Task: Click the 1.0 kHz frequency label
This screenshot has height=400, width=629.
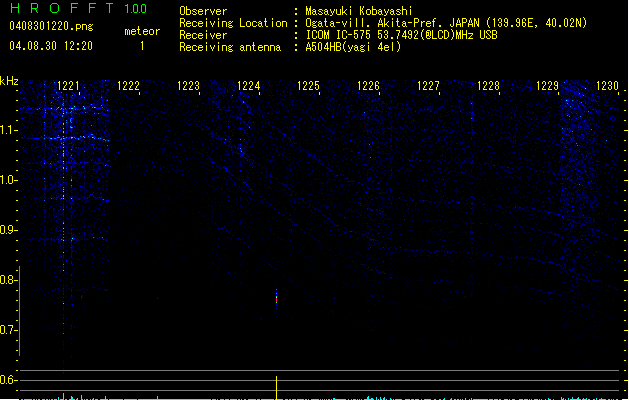Action: coord(8,180)
